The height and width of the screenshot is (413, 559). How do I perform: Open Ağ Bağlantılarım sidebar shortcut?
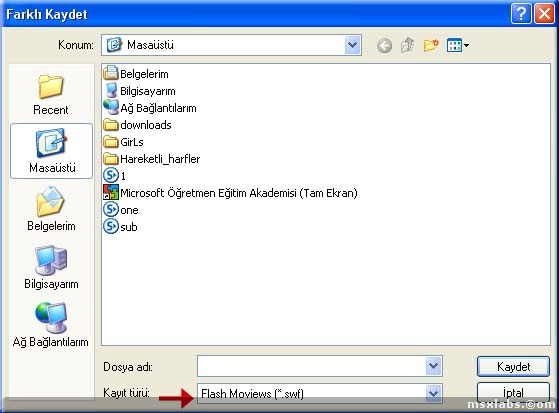[x=51, y=325]
